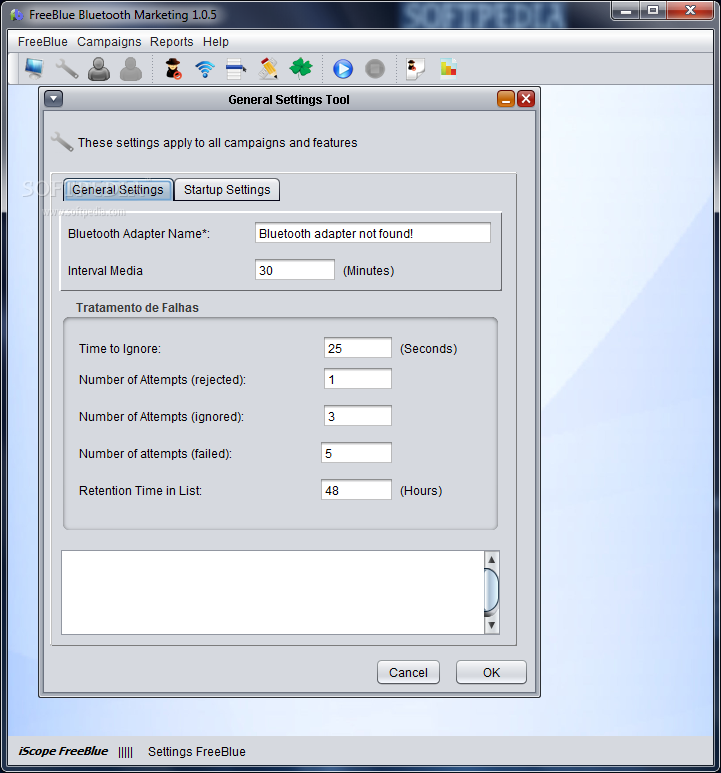The height and width of the screenshot is (773, 721).
Task: Open the dialog's dropdown arrow menu in title bar
Action: pyautogui.click(x=54, y=99)
